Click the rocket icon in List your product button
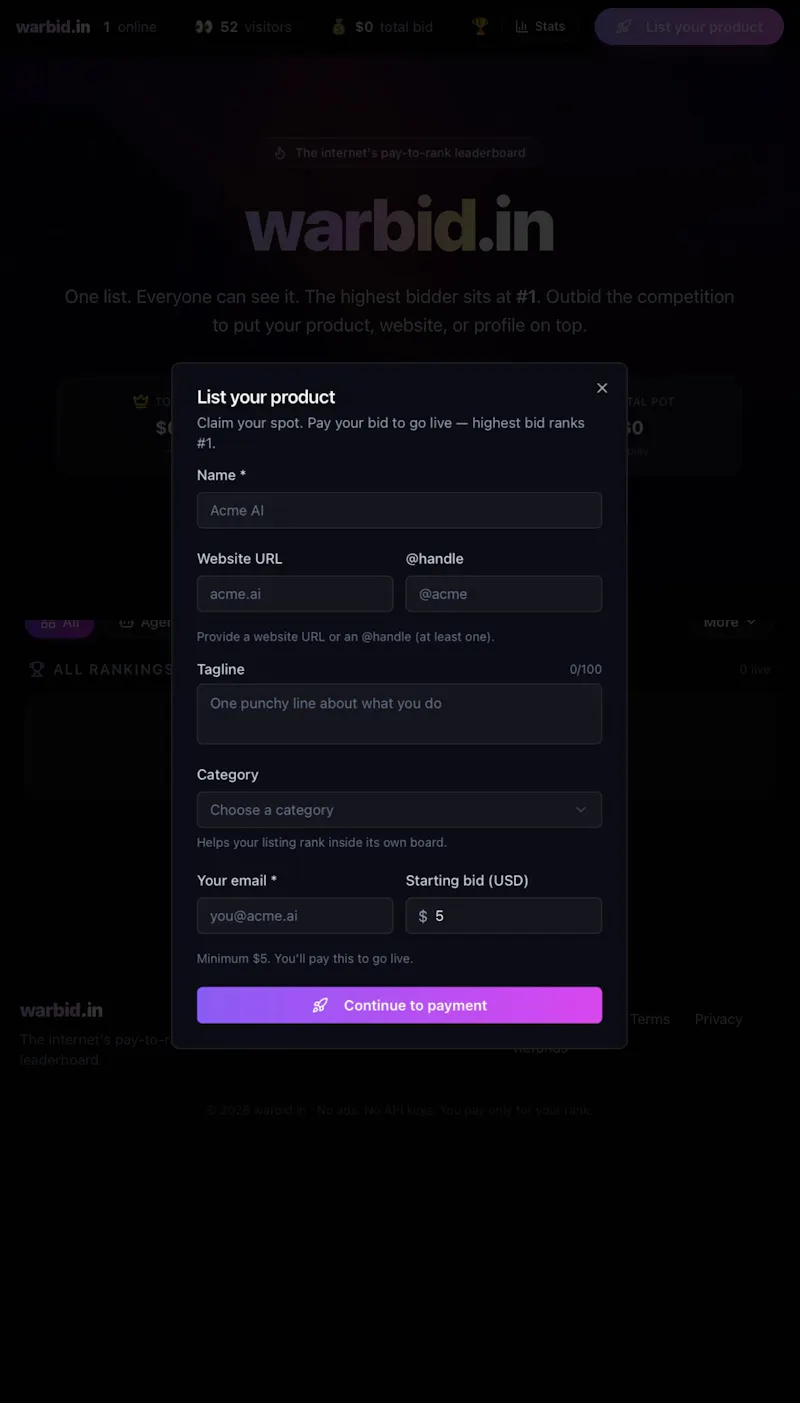Viewport: 800px width, 1403px height. [624, 27]
